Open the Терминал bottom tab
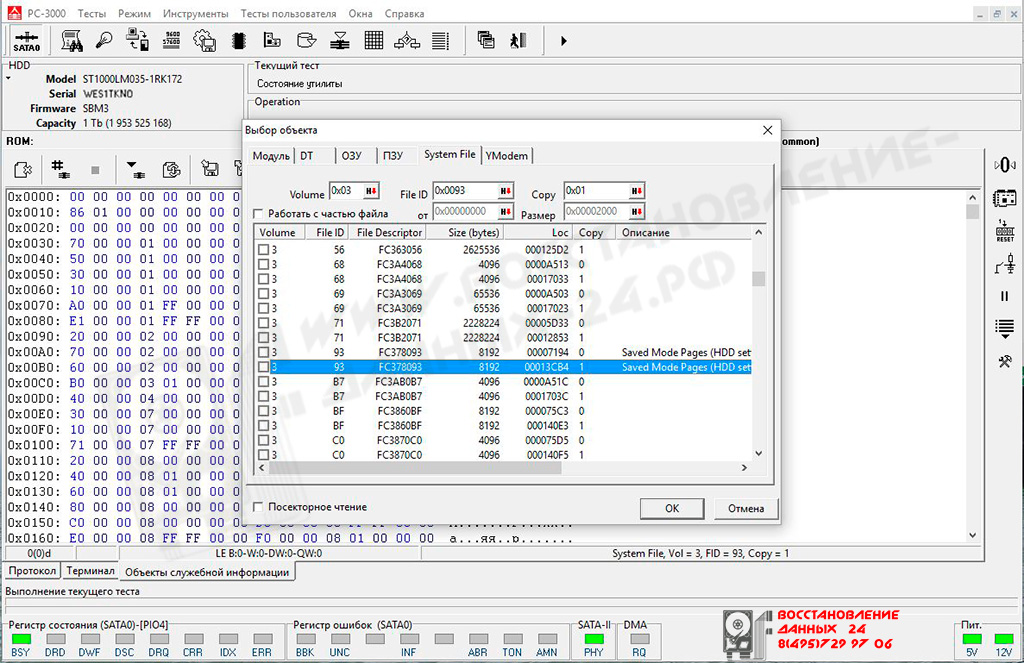This screenshot has height=663, width=1024. coord(90,570)
